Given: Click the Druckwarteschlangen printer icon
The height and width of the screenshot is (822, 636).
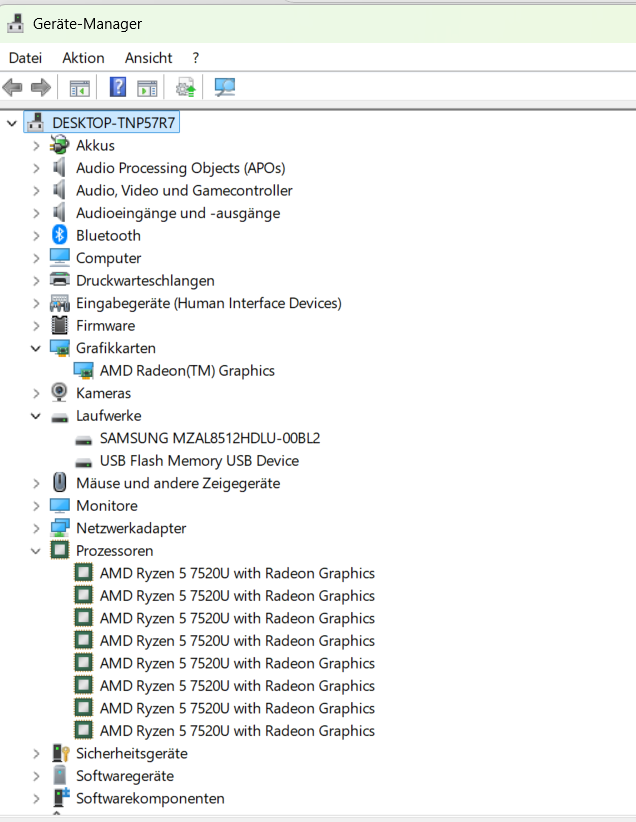Looking at the screenshot, I should 60,279.
